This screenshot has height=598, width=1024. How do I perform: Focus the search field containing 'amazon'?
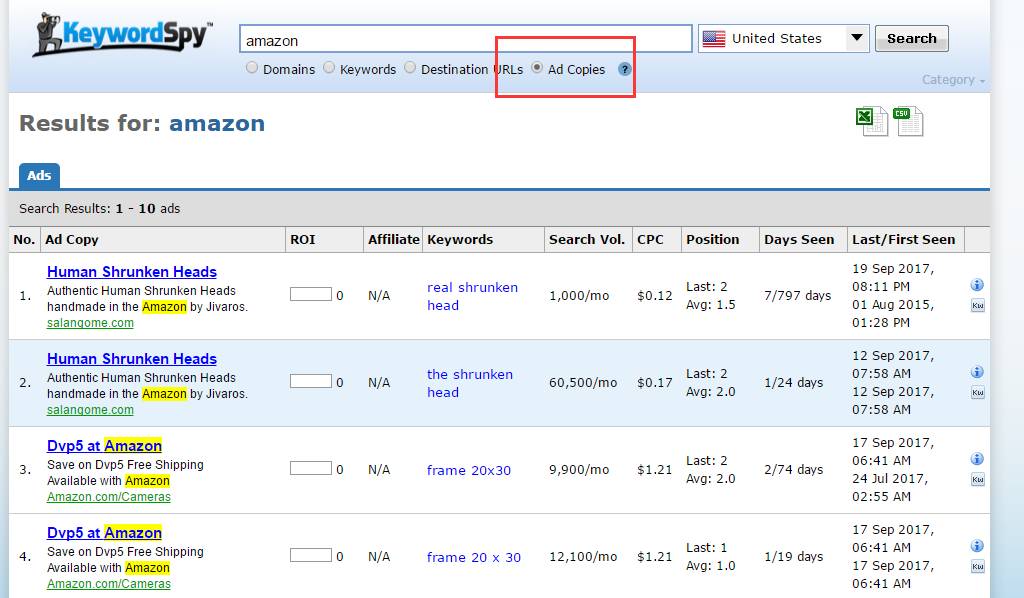[466, 39]
